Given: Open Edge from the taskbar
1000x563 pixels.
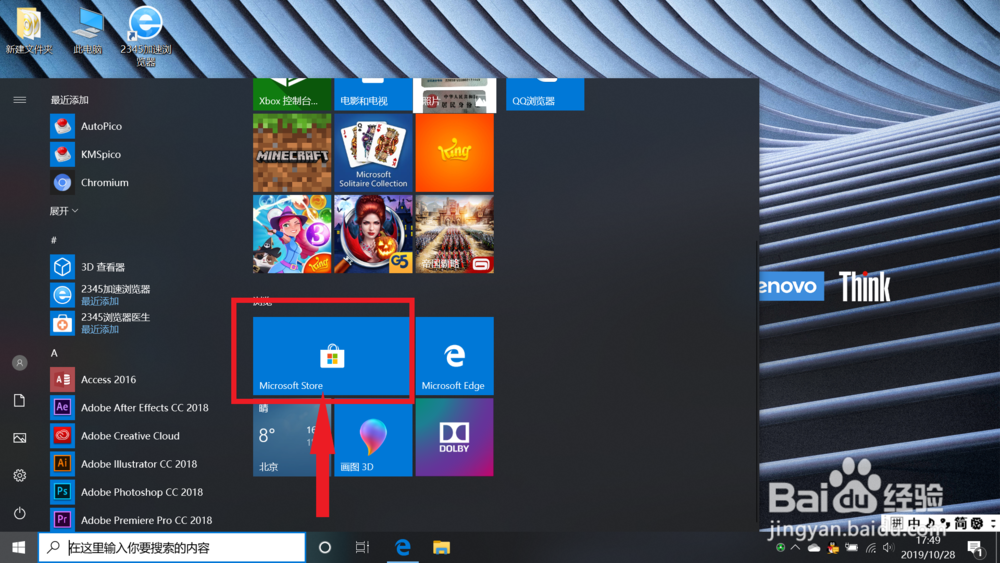Looking at the screenshot, I should point(402,548).
